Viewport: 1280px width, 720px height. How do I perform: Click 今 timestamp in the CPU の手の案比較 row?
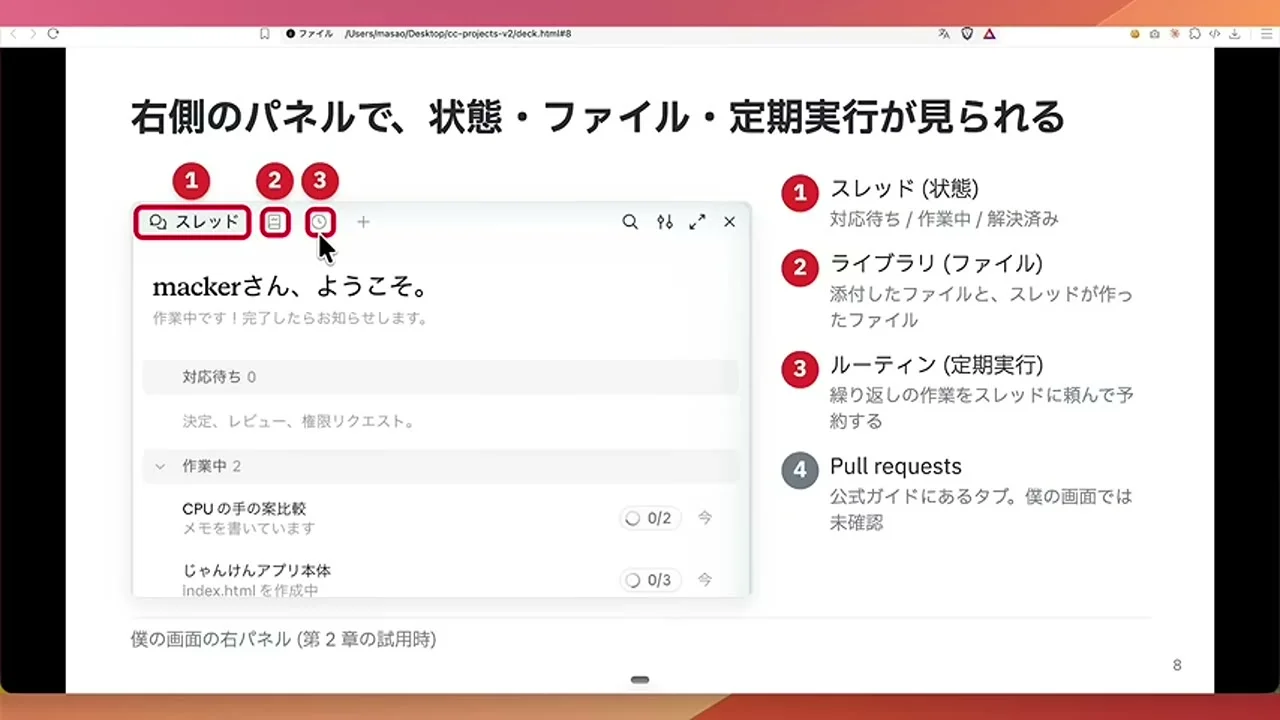pos(705,518)
